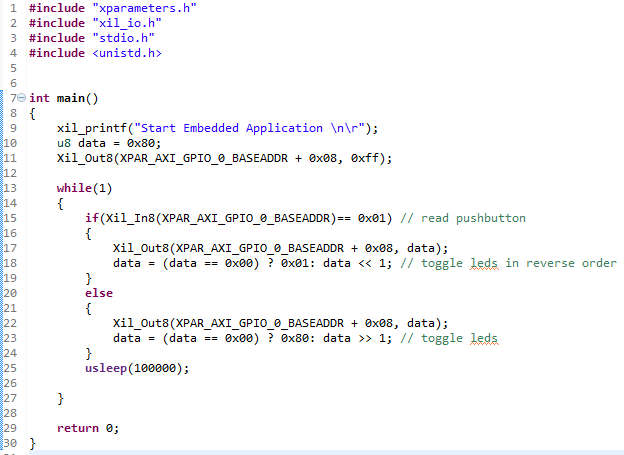Collapse the main function fold marker
This screenshot has width=624, height=455.
21,98
